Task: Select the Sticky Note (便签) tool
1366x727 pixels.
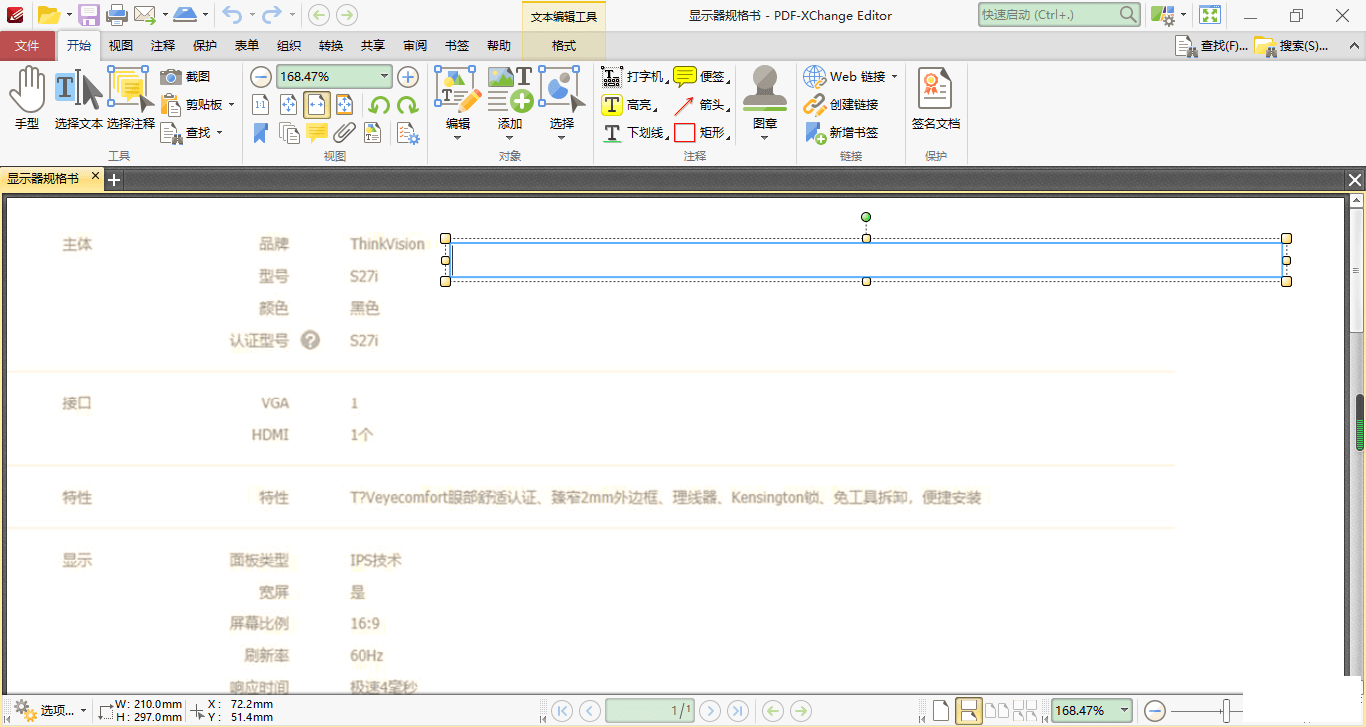Action: (x=700, y=77)
